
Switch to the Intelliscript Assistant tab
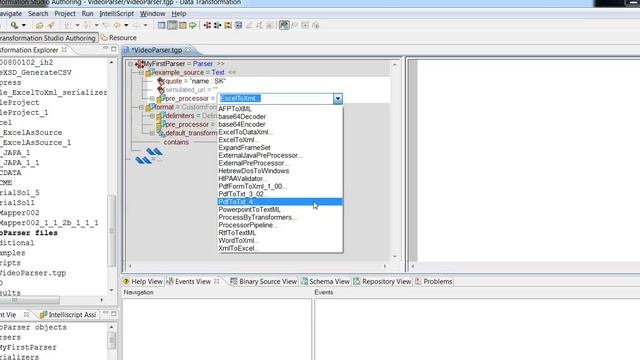(x=68, y=315)
